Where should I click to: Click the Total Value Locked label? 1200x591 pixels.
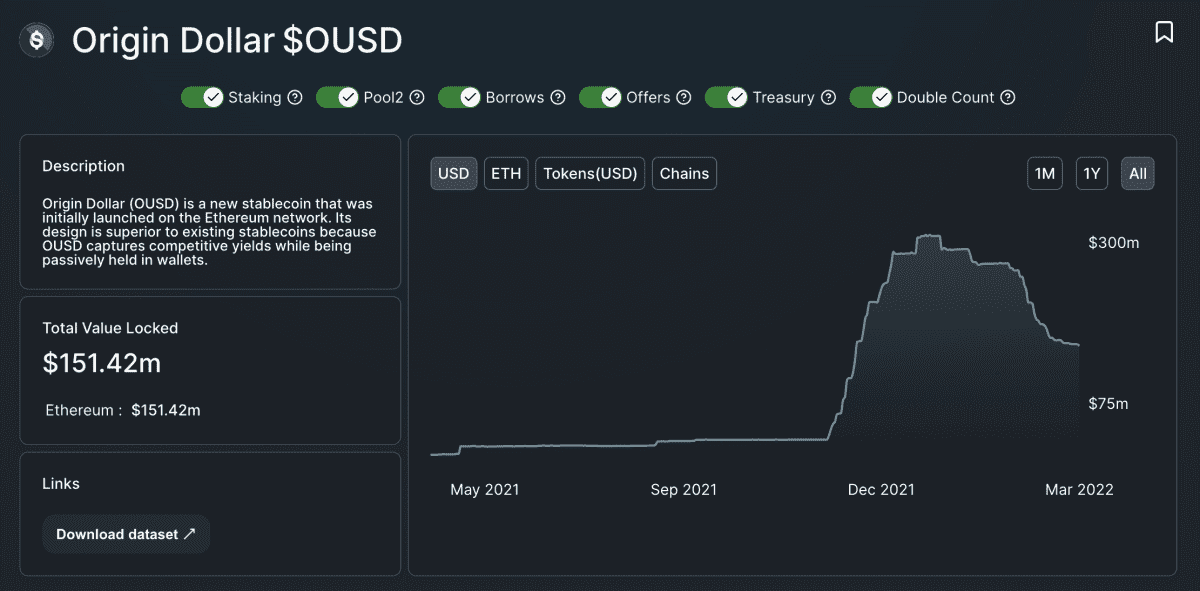click(x=110, y=328)
